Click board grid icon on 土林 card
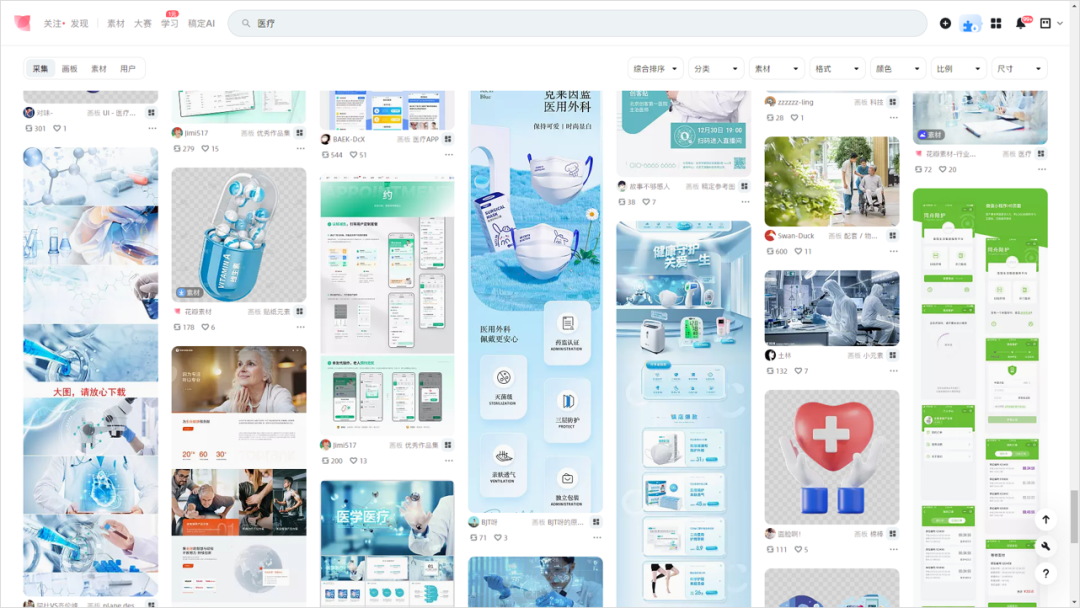This screenshot has width=1080, height=608. (x=893, y=355)
